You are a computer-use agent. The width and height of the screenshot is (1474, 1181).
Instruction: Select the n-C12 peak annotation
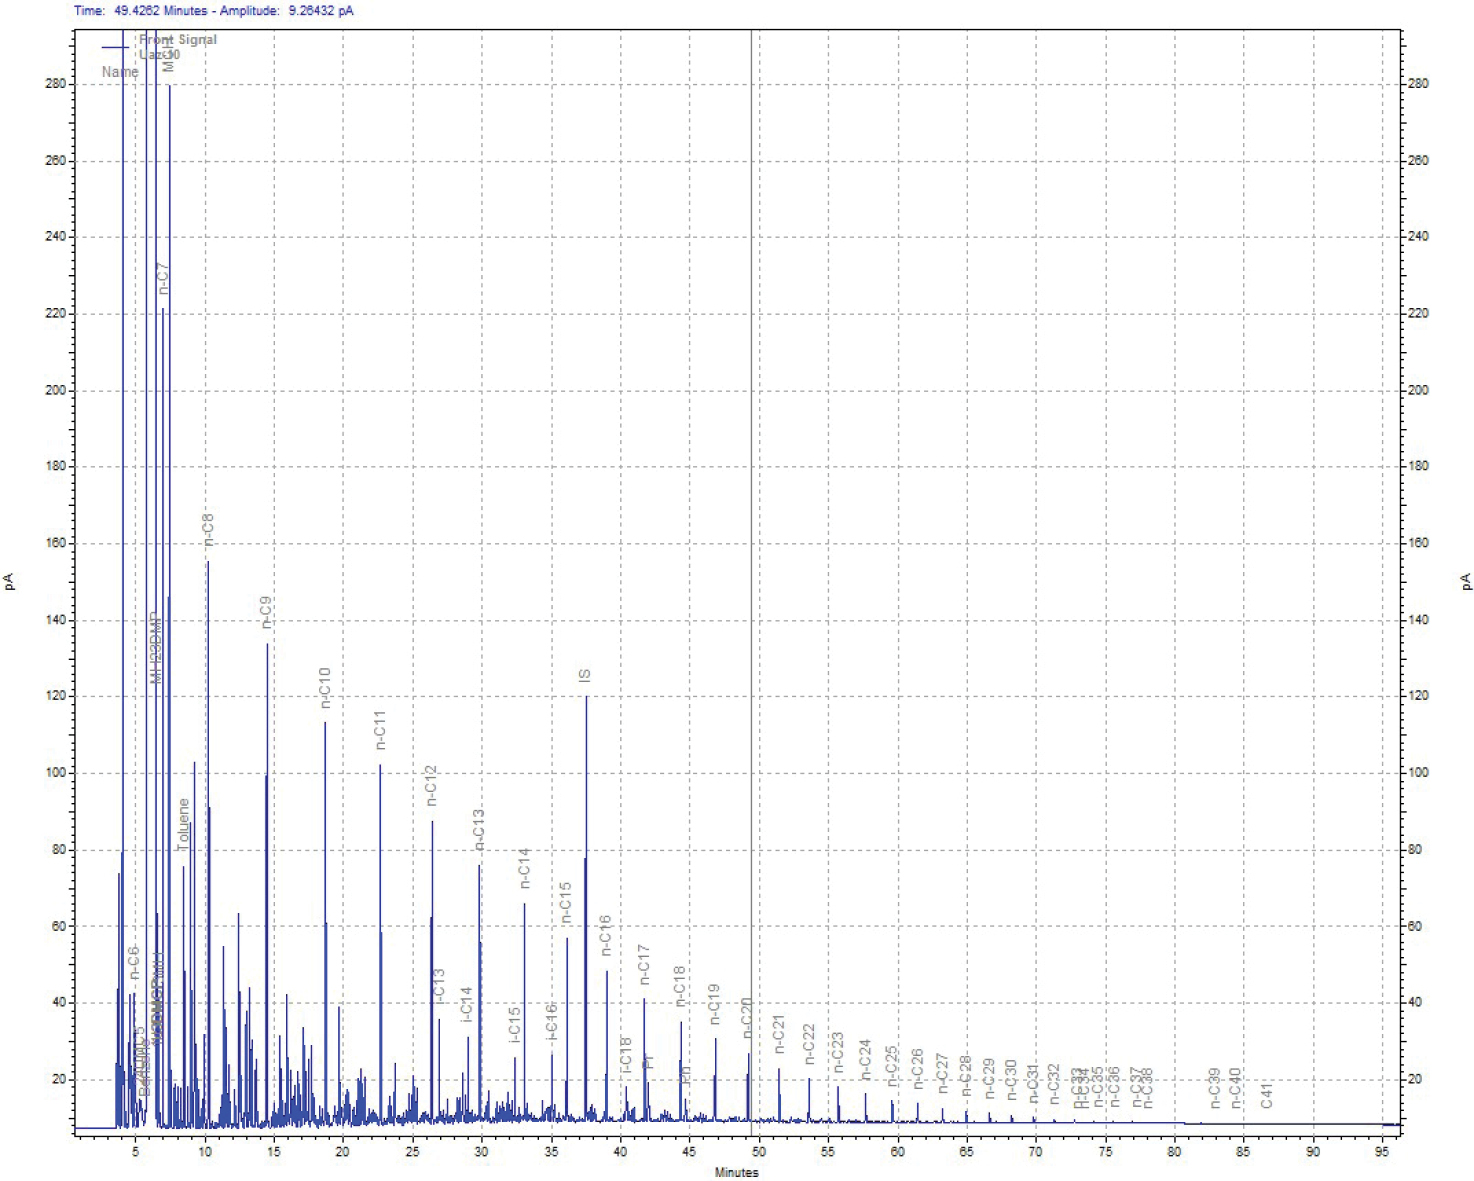click(431, 786)
